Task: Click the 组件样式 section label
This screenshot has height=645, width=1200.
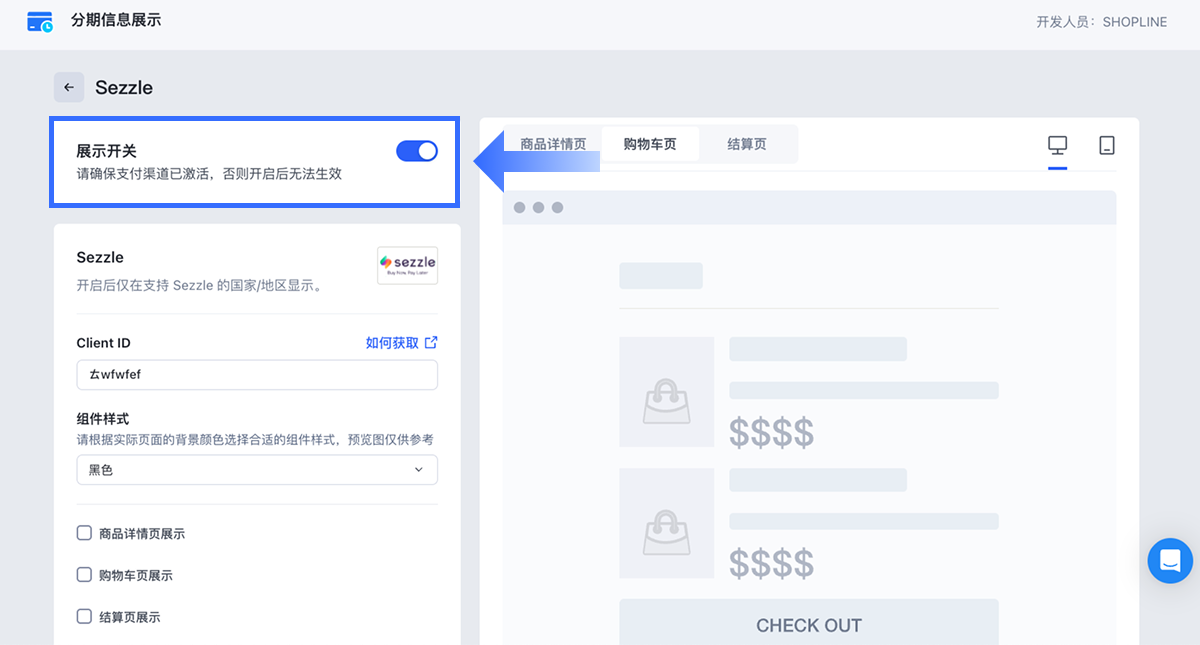Action: (103, 419)
